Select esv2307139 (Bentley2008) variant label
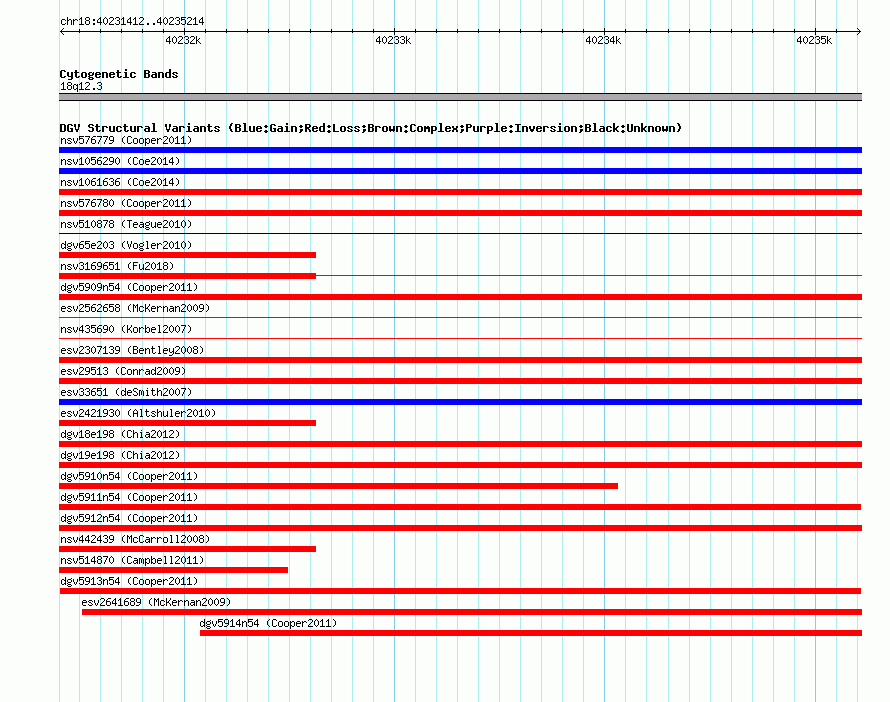This screenshot has width=890, height=702. coord(132,350)
